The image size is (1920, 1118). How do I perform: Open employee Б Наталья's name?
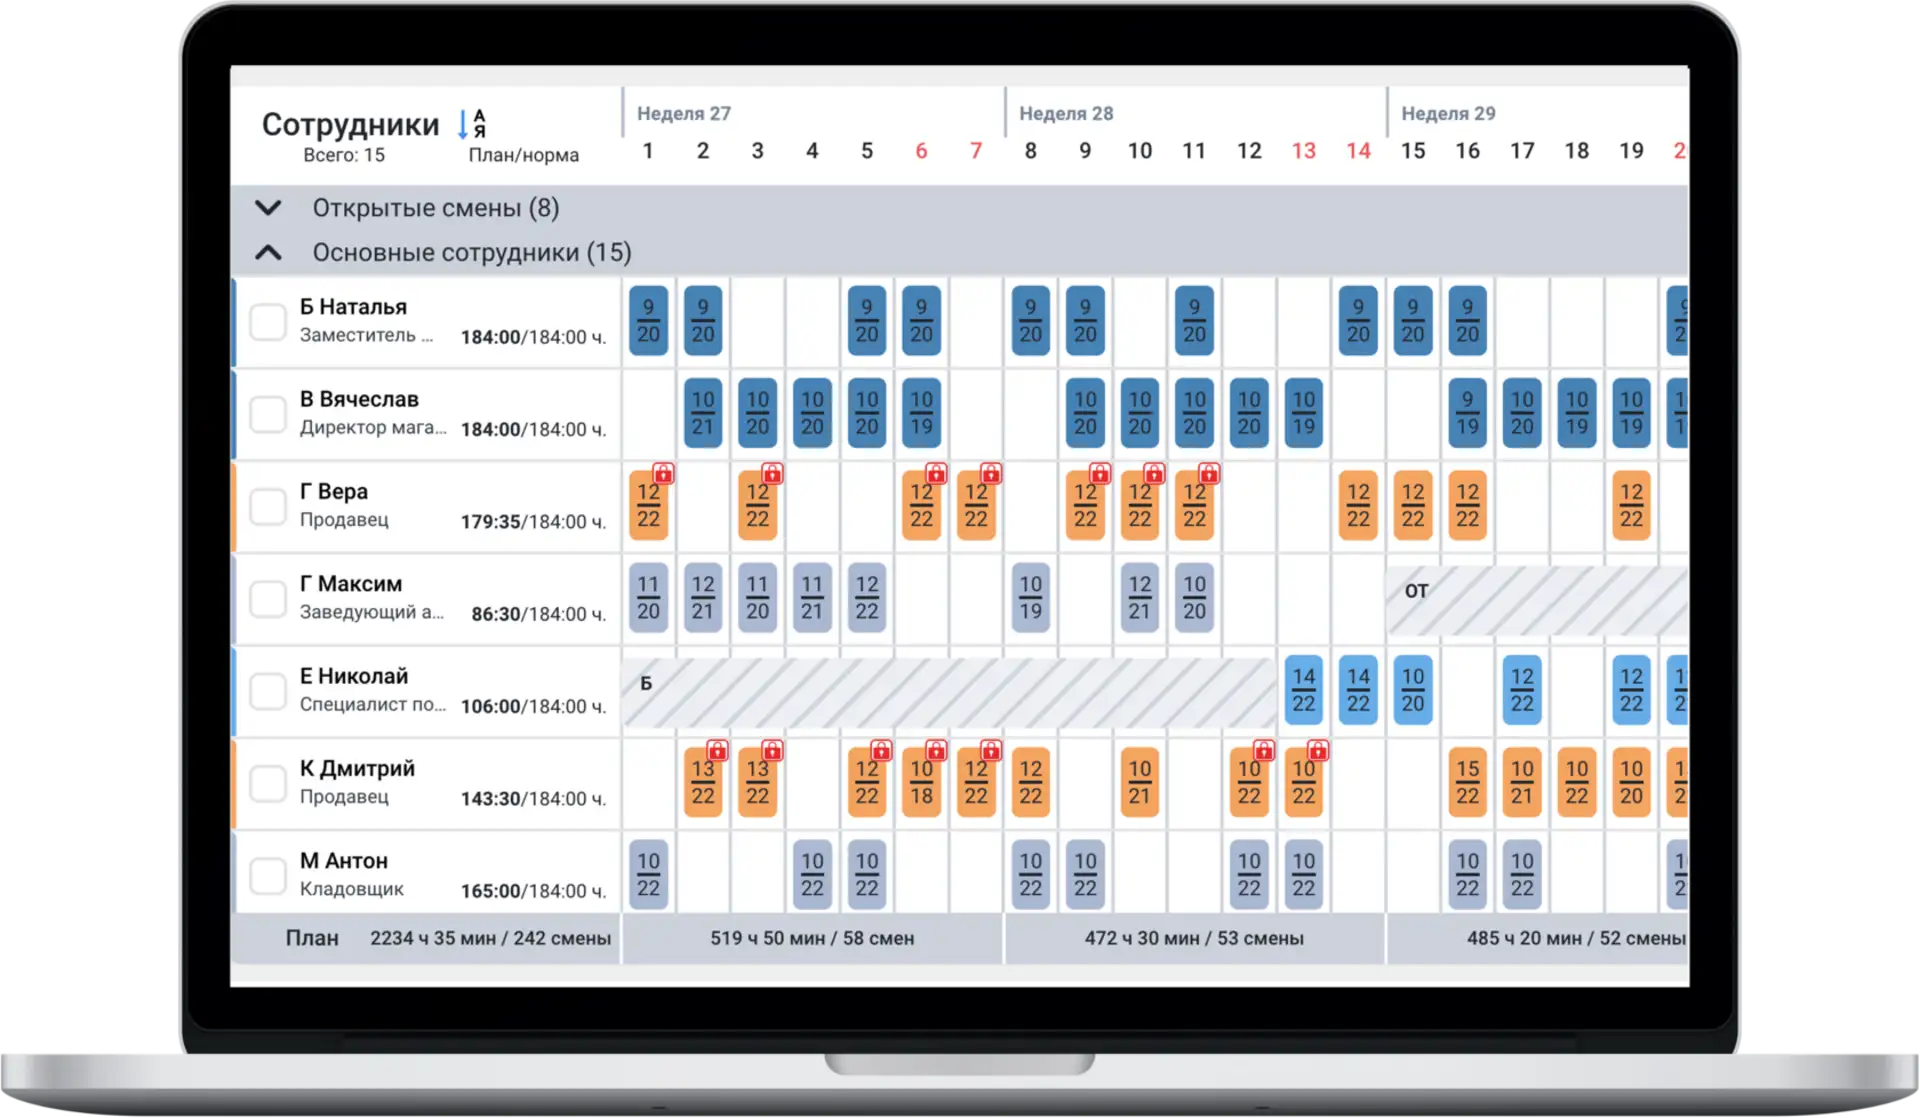coord(354,307)
